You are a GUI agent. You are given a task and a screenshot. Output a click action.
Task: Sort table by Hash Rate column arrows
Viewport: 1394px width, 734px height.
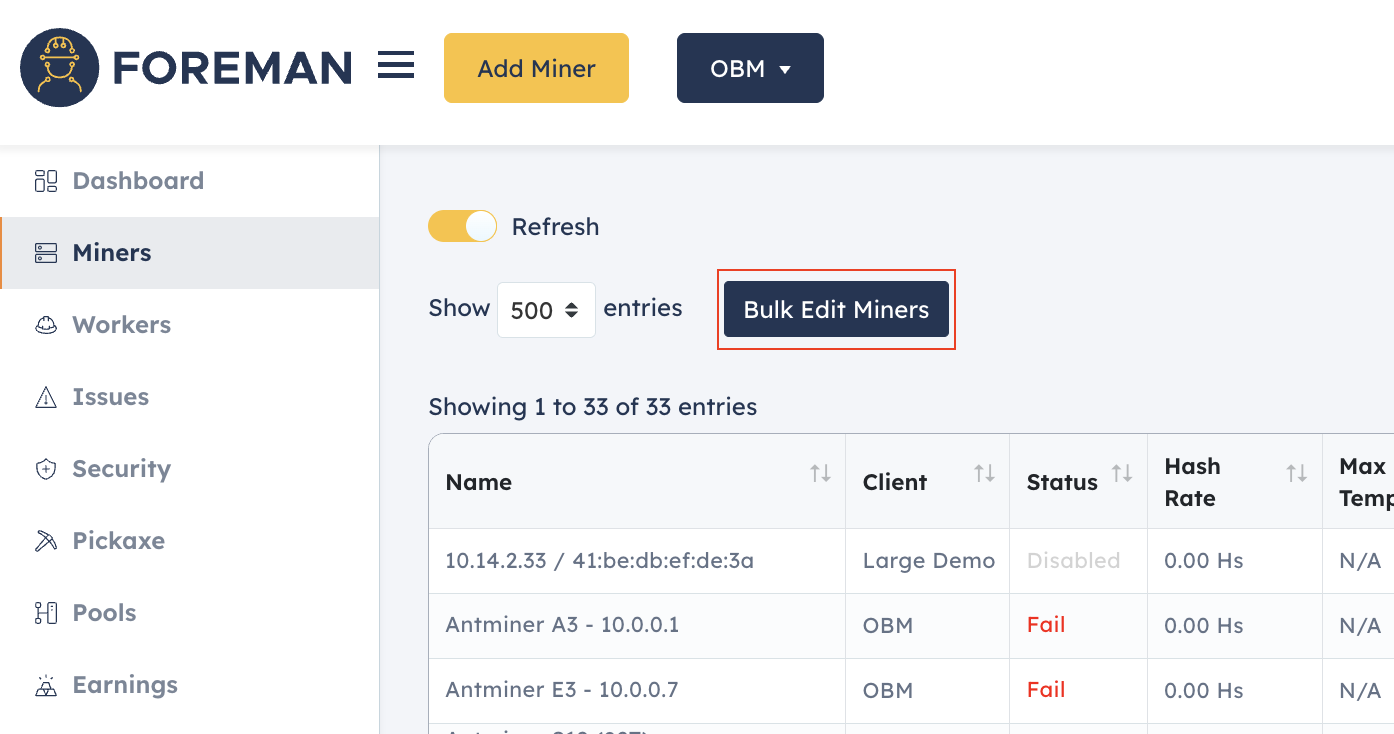pos(1297,474)
